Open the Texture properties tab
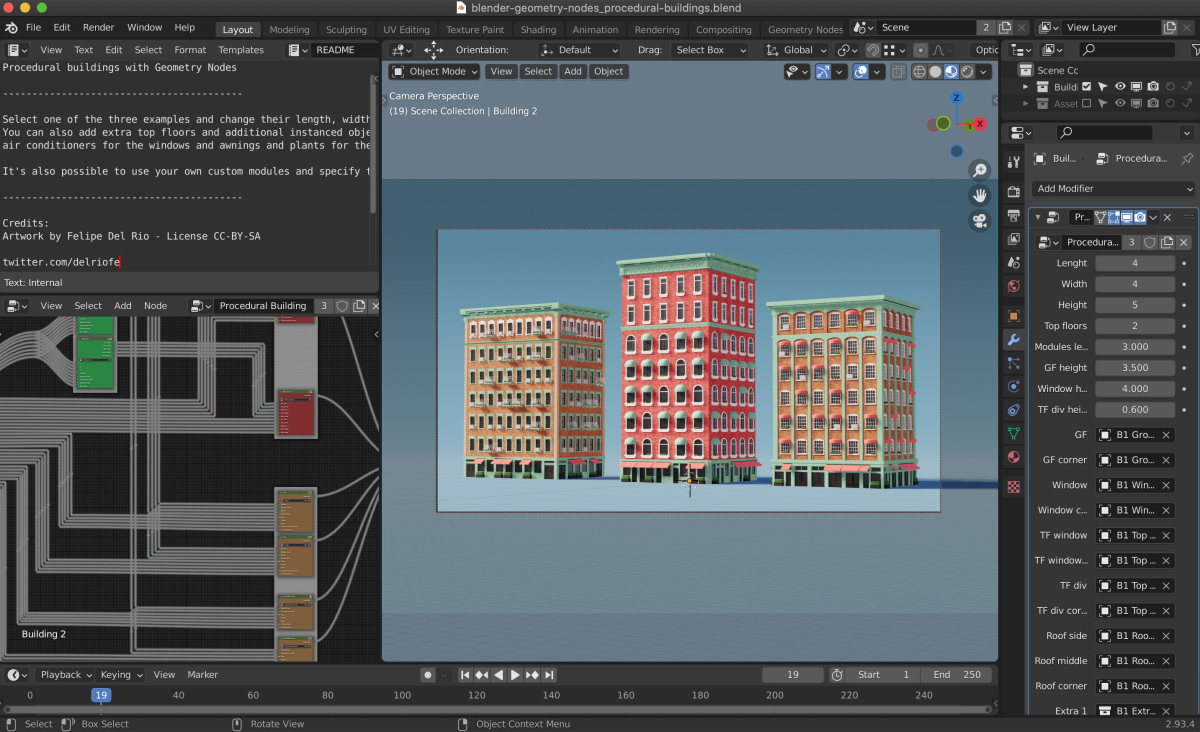 1014,487
